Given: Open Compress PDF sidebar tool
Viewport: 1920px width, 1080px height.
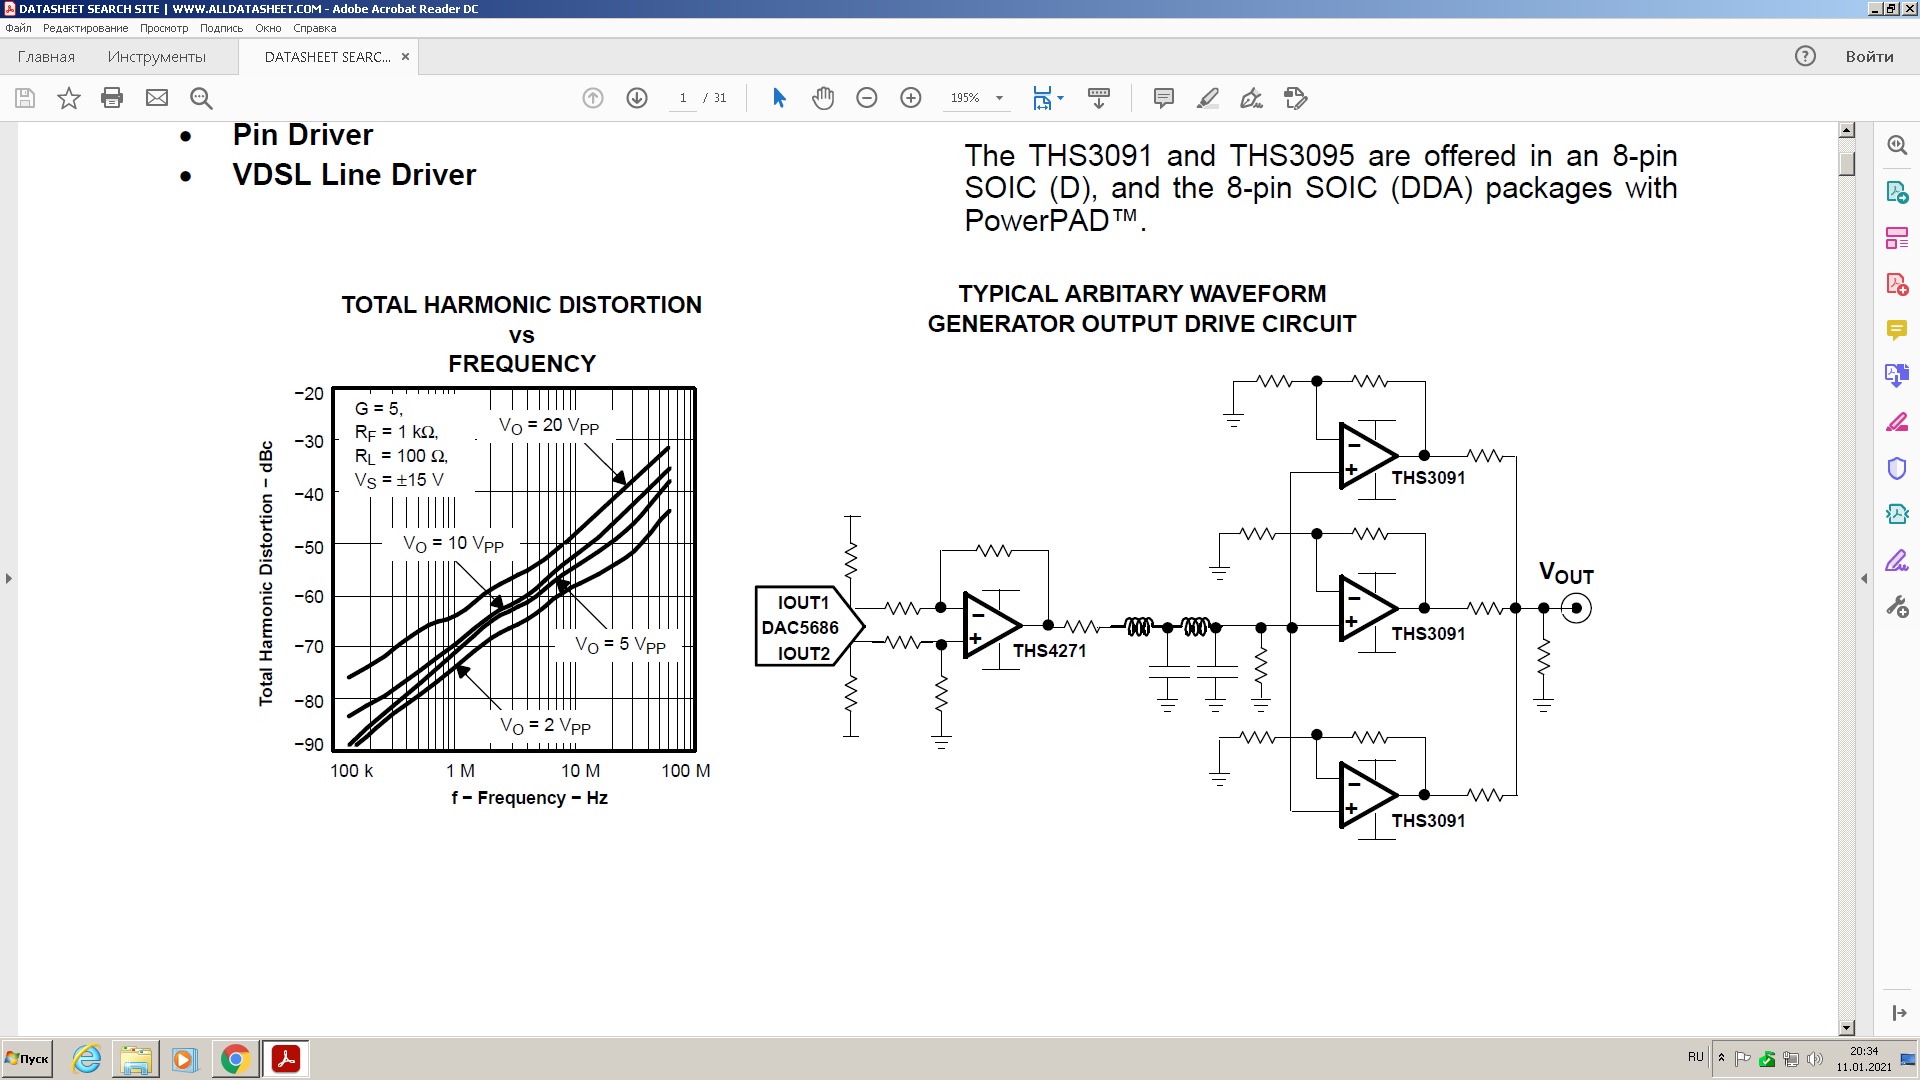Looking at the screenshot, I should 1897,514.
